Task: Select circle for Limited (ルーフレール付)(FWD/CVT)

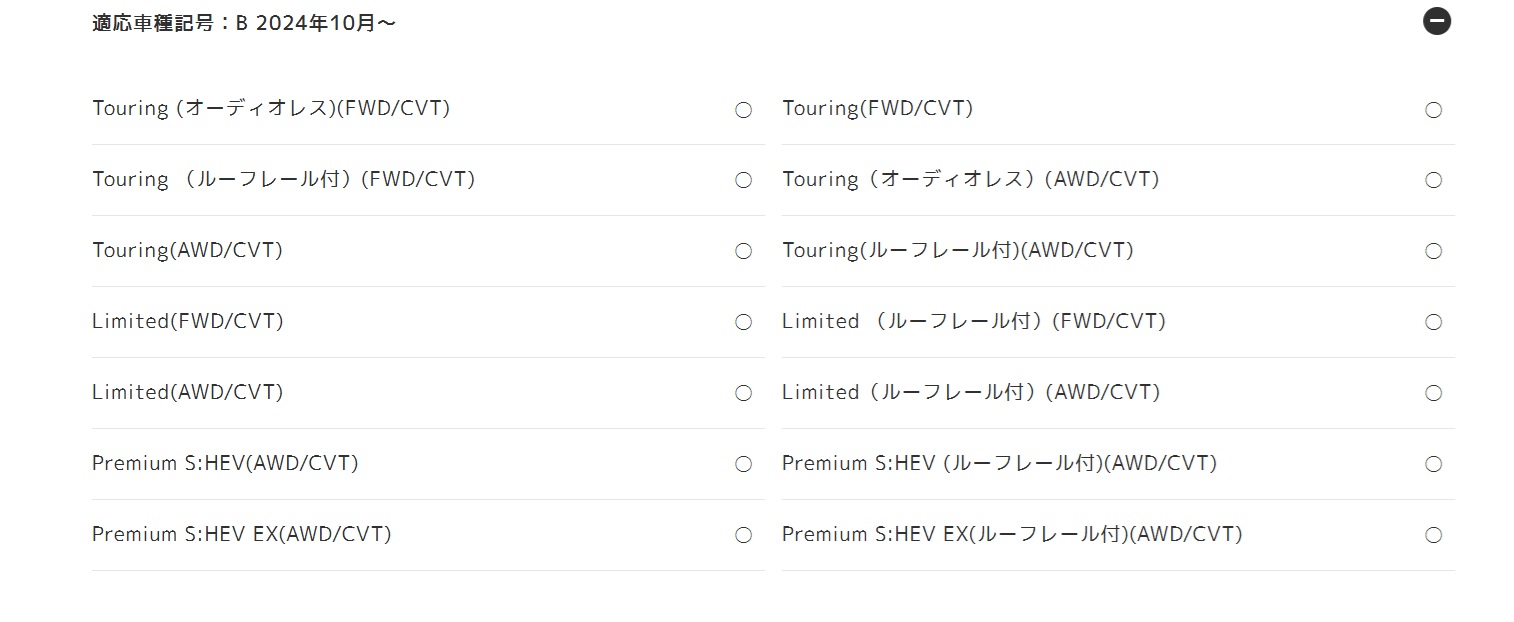Action: [x=1433, y=323]
